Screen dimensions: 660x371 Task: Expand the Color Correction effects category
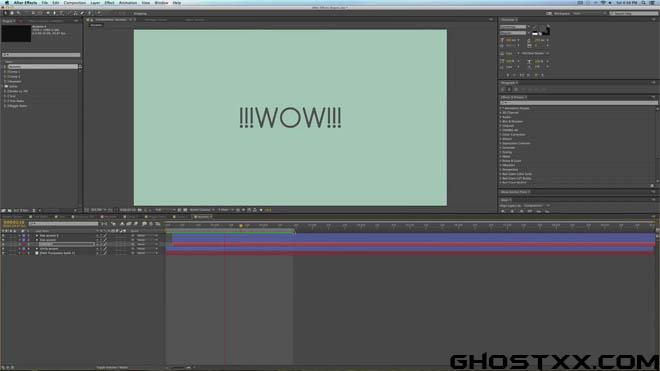click(513, 134)
